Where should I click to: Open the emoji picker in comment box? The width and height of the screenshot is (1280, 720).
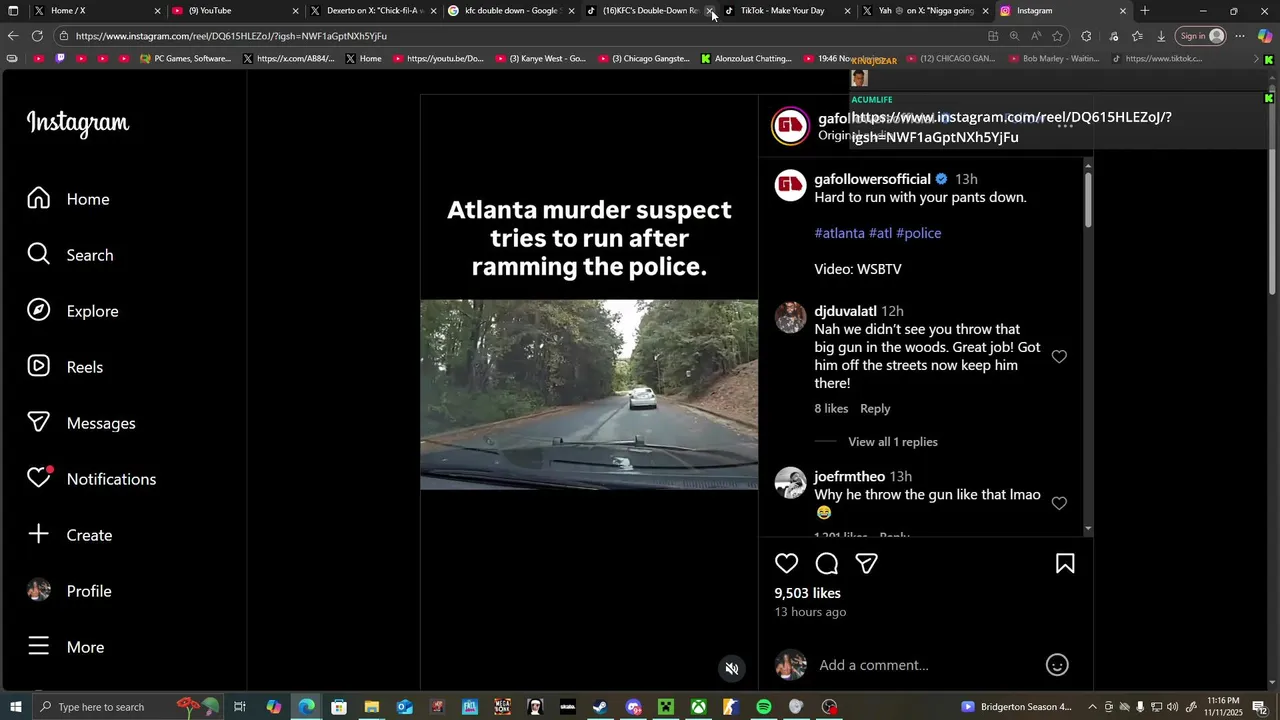(1057, 665)
